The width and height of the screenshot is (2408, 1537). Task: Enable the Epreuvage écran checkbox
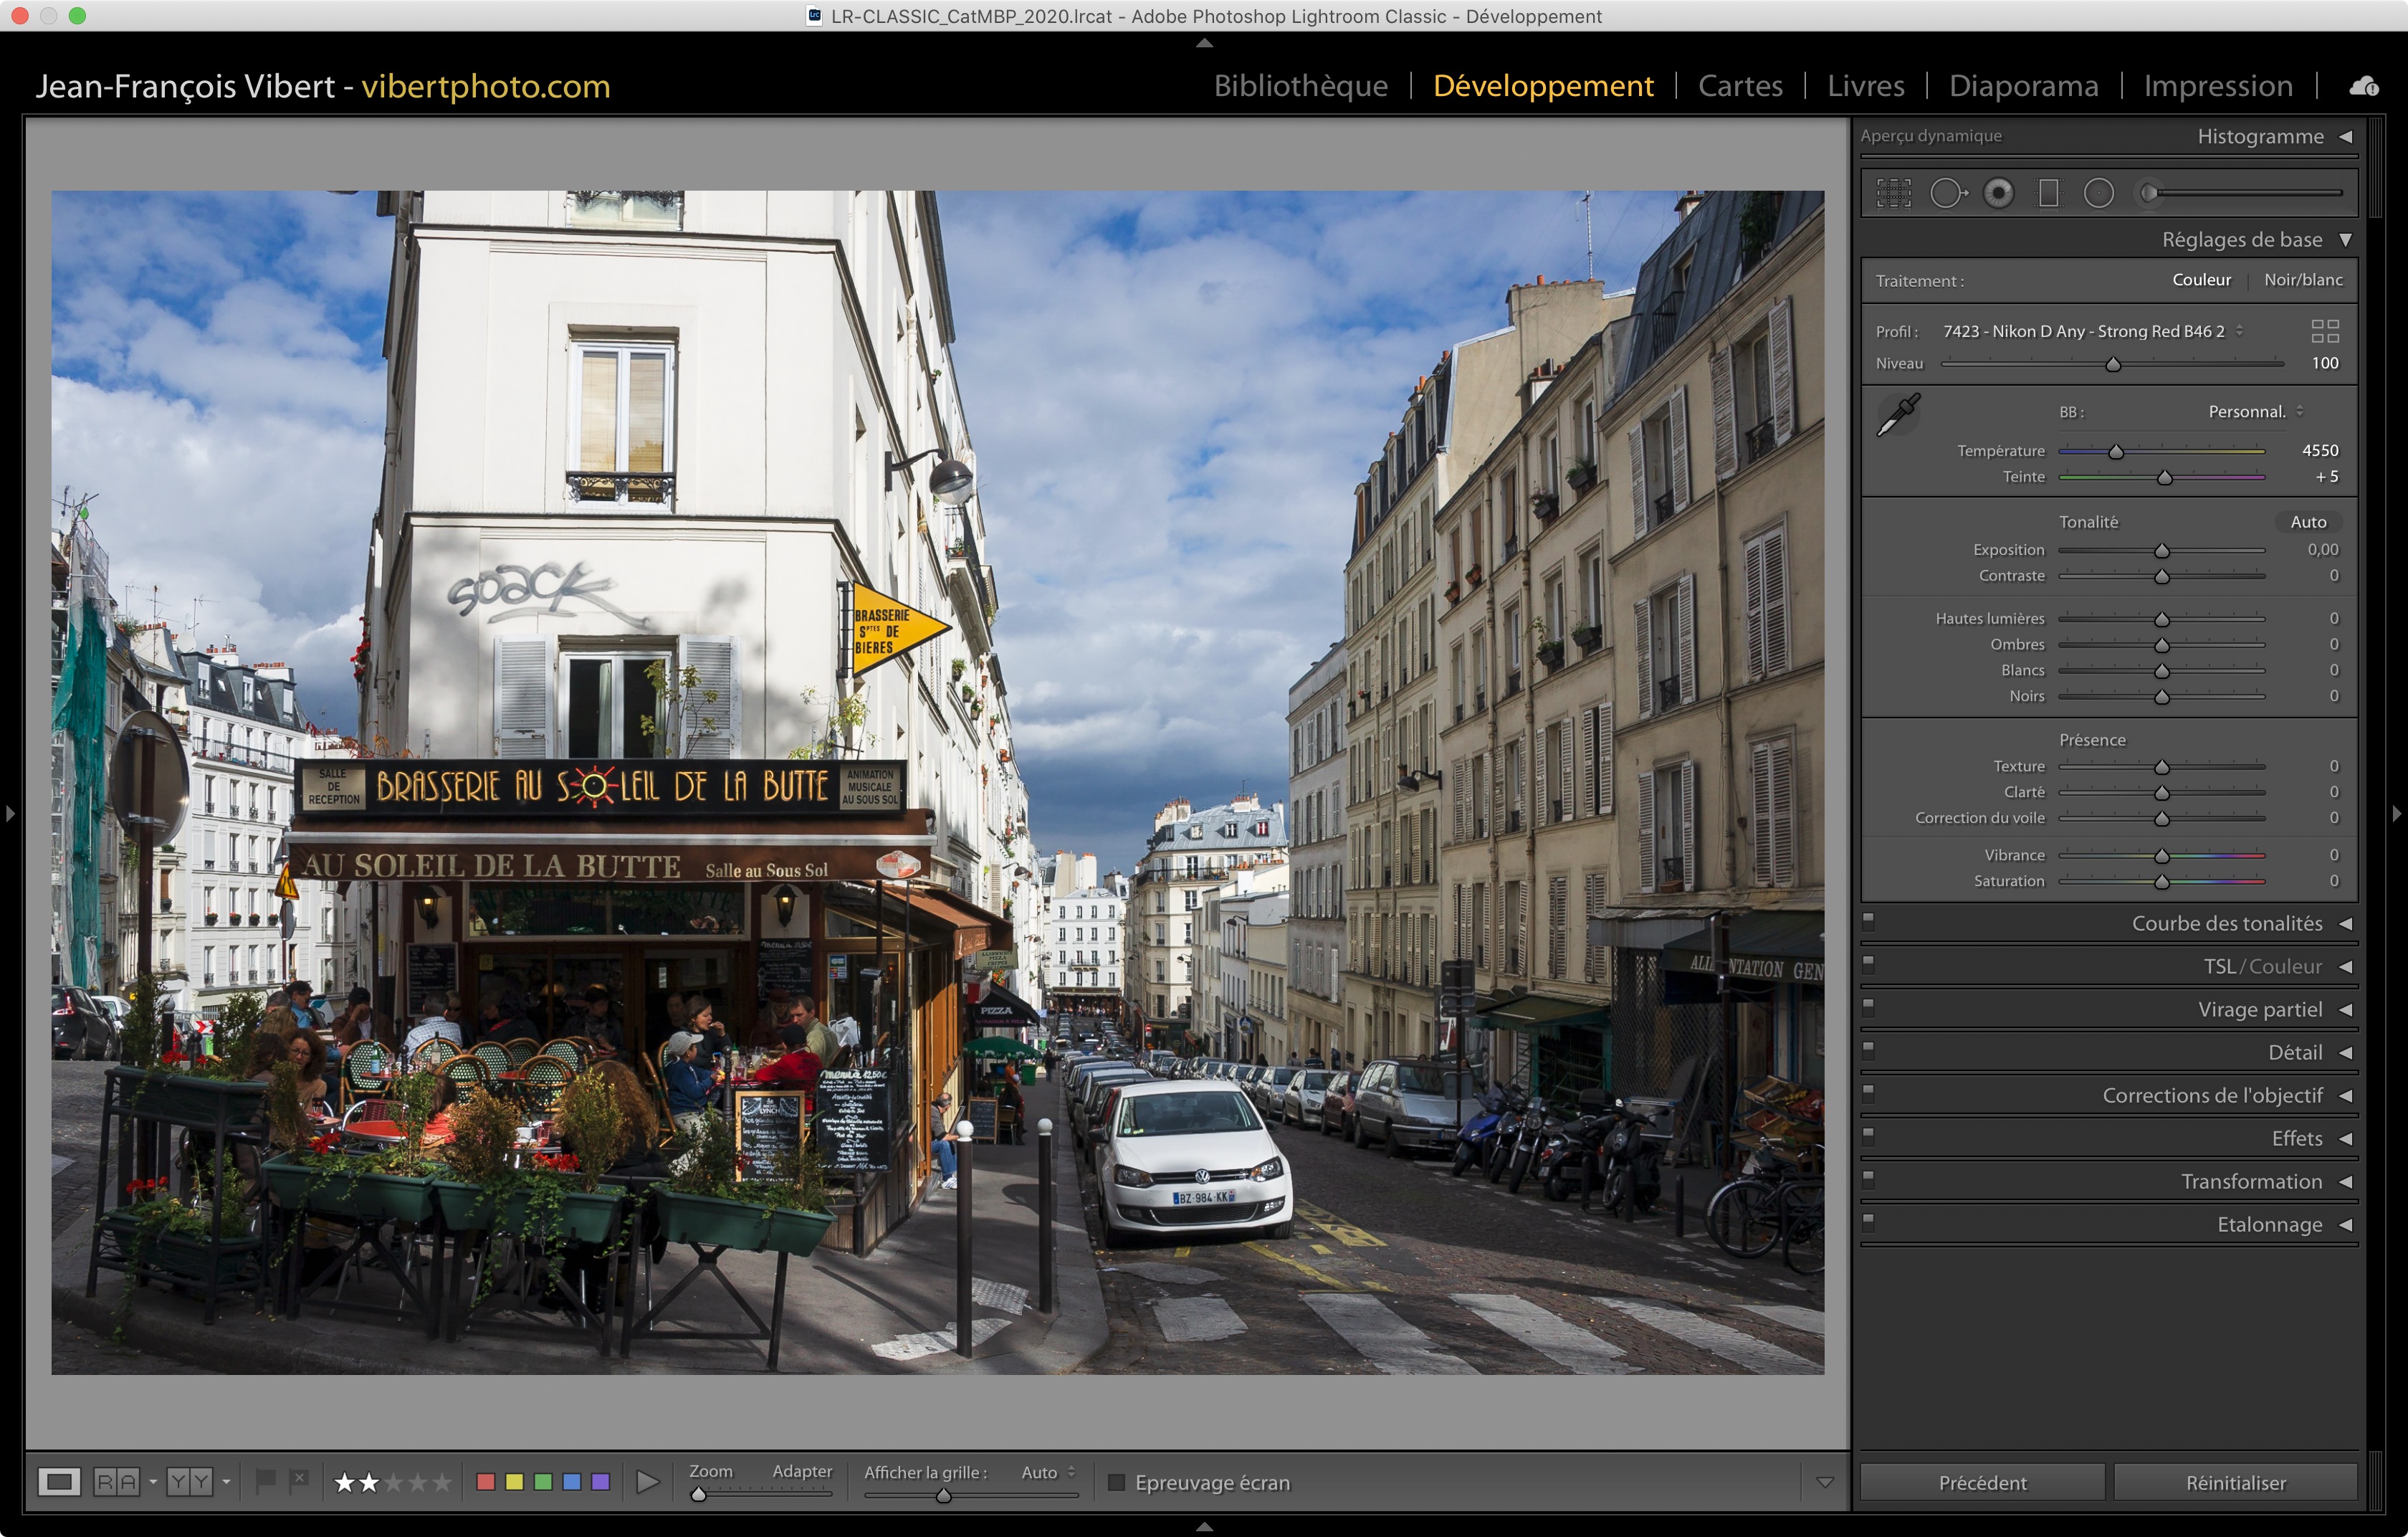click(1117, 1482)
